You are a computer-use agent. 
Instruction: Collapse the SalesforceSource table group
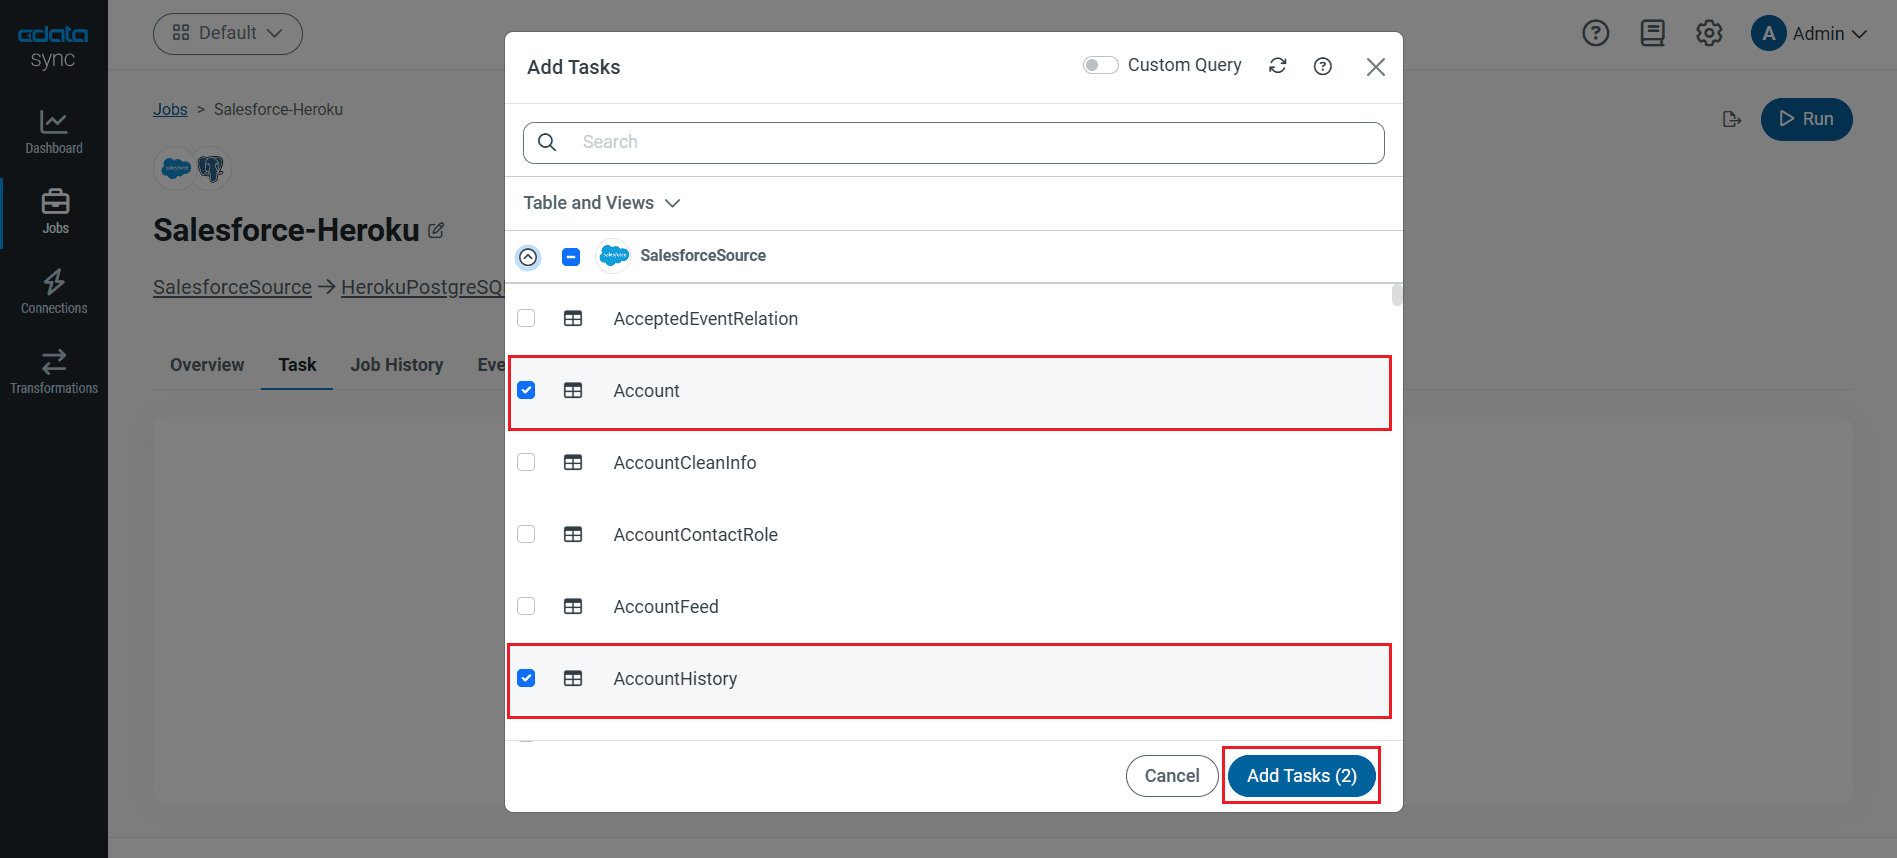point(528,257)
